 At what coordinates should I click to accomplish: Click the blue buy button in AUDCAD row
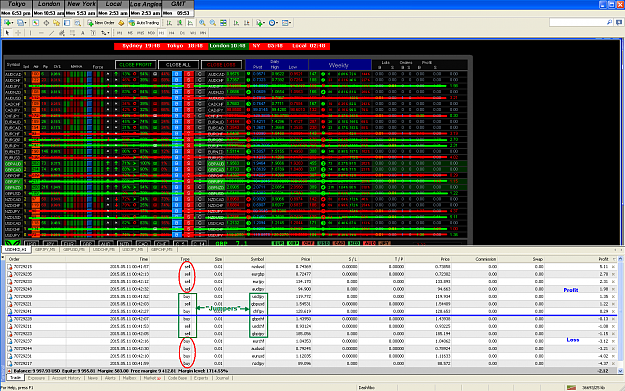point(177,74)
